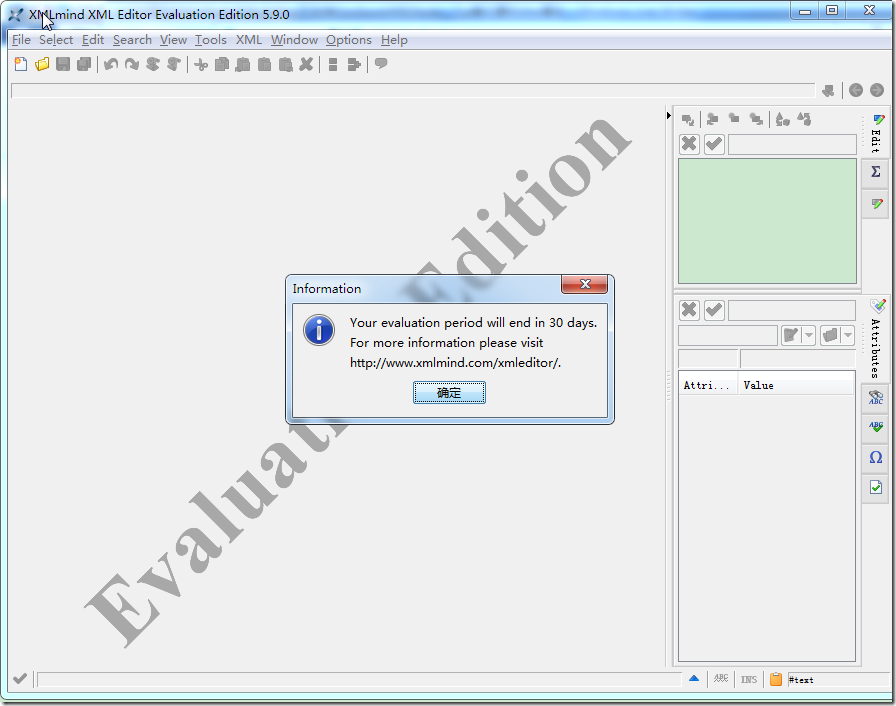Viewport: 896px width, 706px height.
Task: Open the Tools menu
Action: 211,40
